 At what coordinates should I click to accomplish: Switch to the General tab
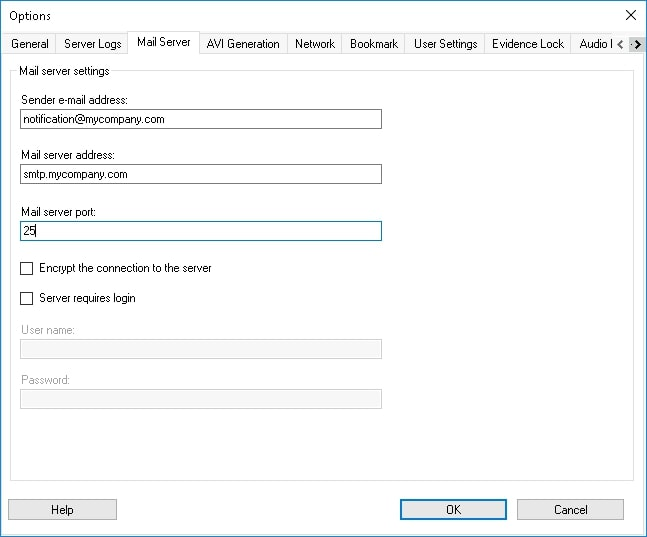30,44
